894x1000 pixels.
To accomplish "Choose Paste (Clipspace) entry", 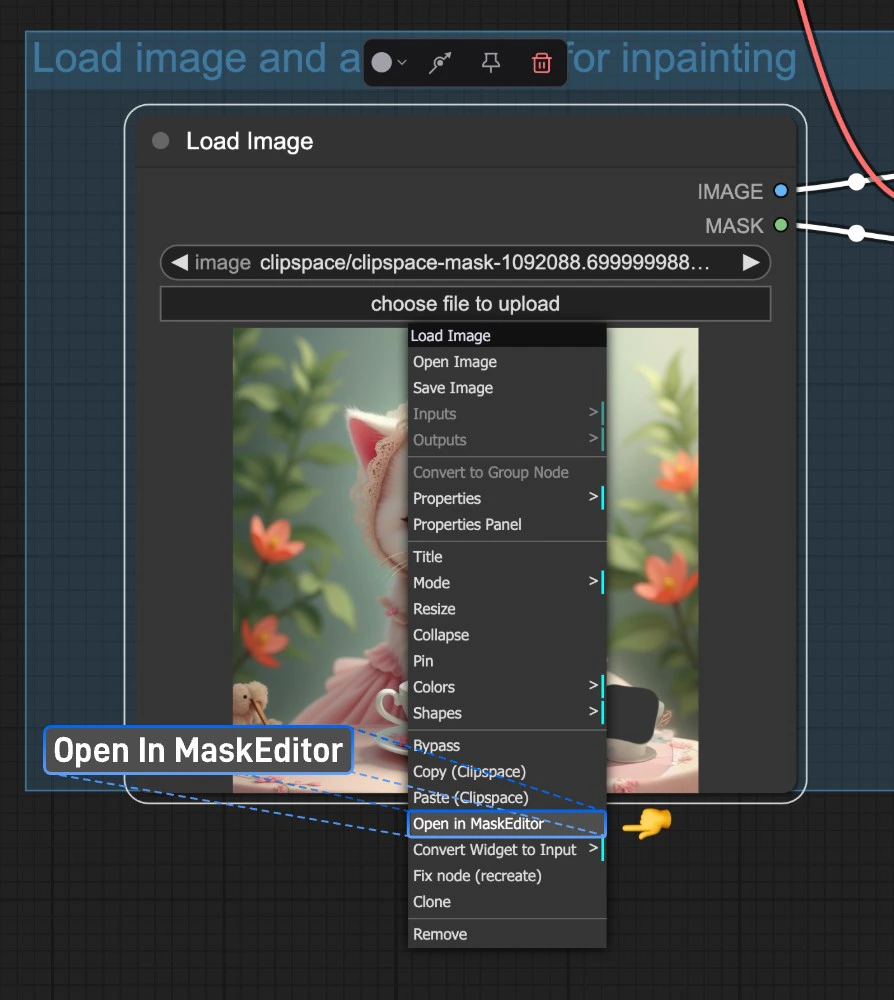I will 507,798.
